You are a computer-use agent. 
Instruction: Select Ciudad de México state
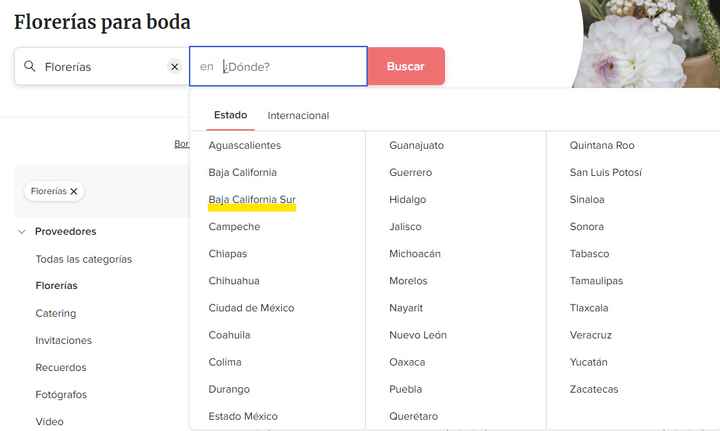(x=251, y=308)
